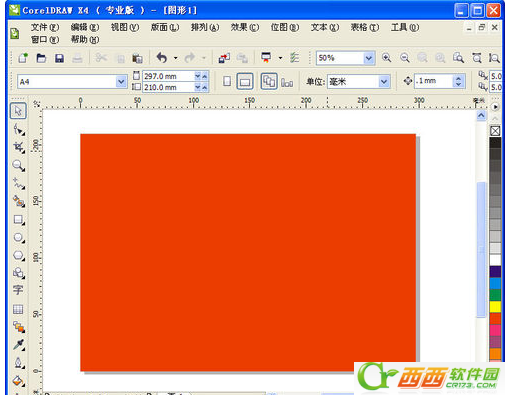Image resolution: width=505 pixels, height=395 pixels.
Task: Select the Text tool
Action: (x=18, y=290)
